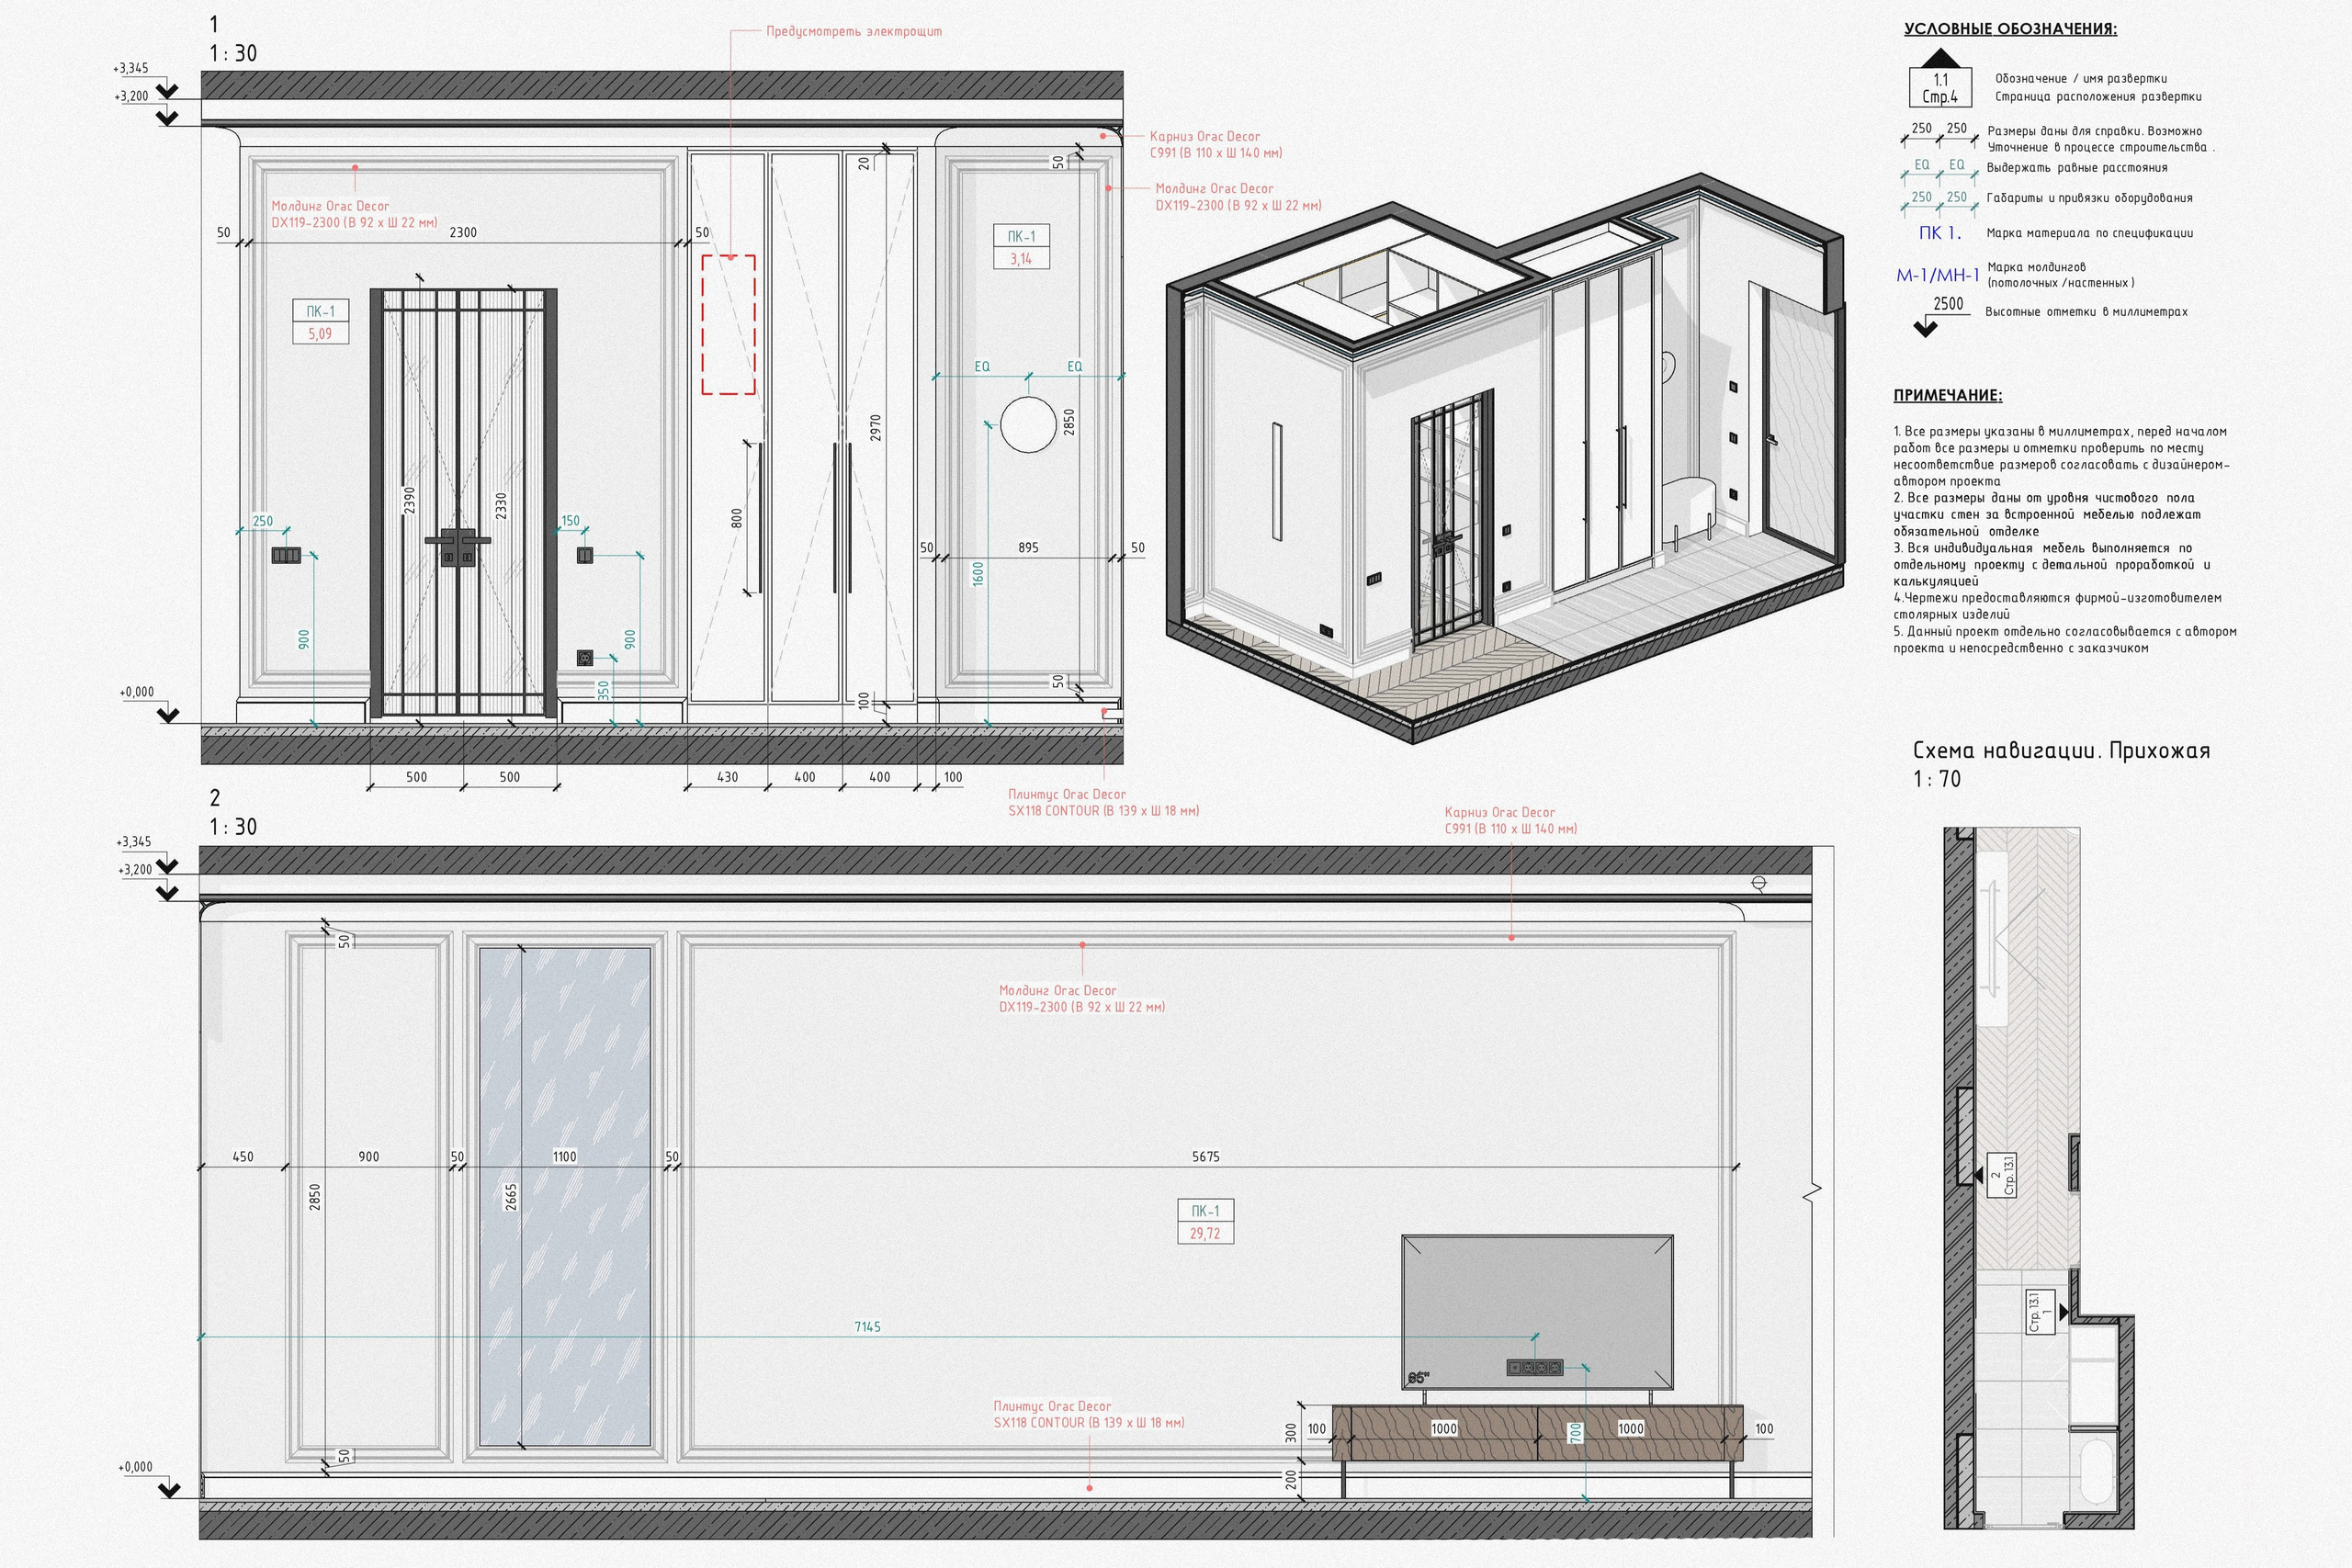
Task: Click the УСЛОВНЫЕ ОБОЗНАЧЕНИЯ heading
Action: point(2010,29)
